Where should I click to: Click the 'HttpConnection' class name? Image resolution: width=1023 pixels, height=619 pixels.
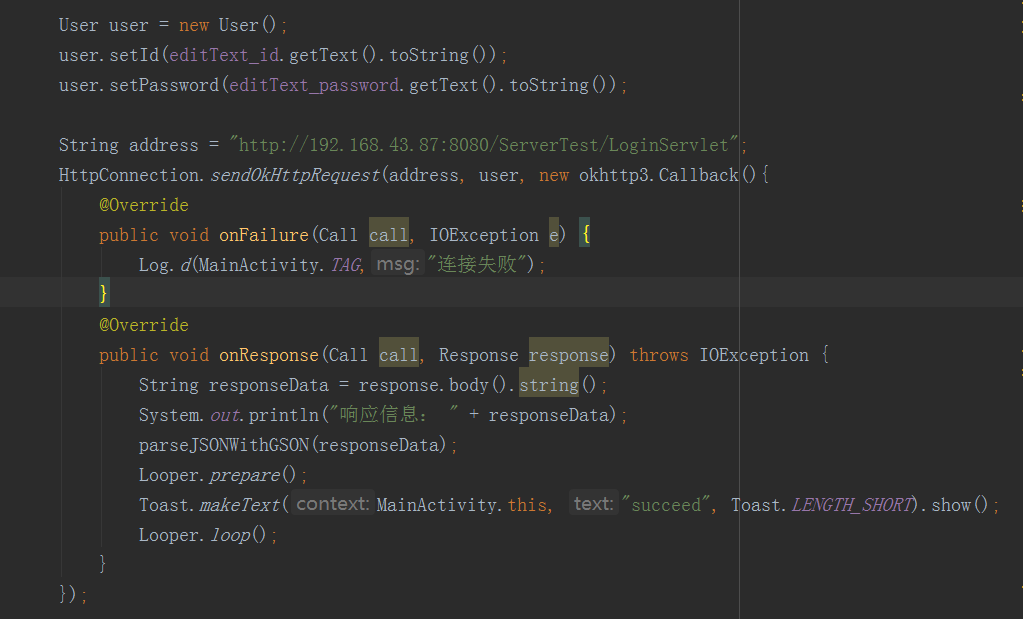pyautogui.click(x=129, y=175)
